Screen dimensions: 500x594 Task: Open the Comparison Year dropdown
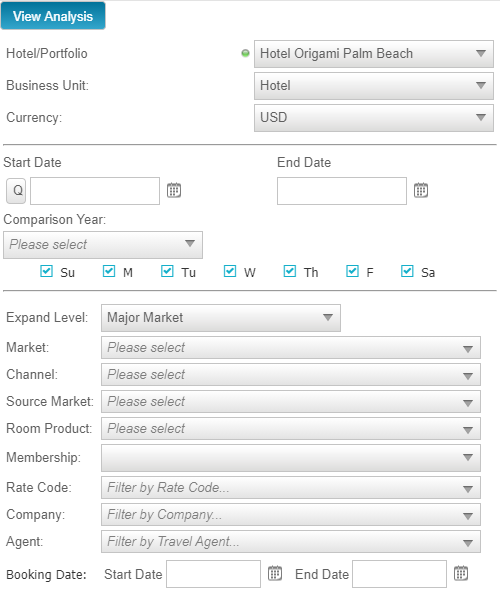pyautogui.click(x=103, y=245)
